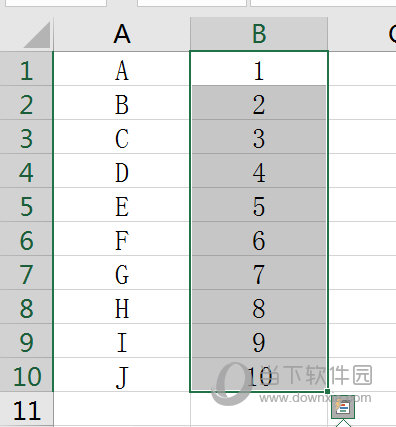Image resolution: width=396 pixels, height=427 pixels.
Task: Select row 1 header
Action: [26, 69]
